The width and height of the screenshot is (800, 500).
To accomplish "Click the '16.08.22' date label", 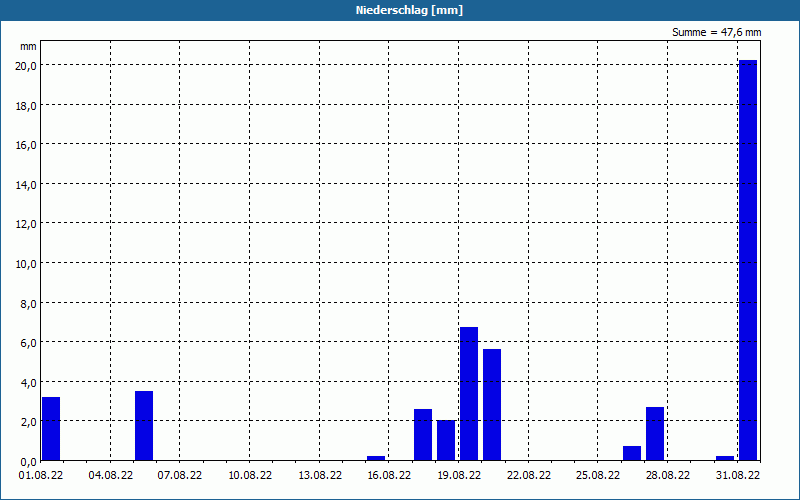I will tap(389, 476).
